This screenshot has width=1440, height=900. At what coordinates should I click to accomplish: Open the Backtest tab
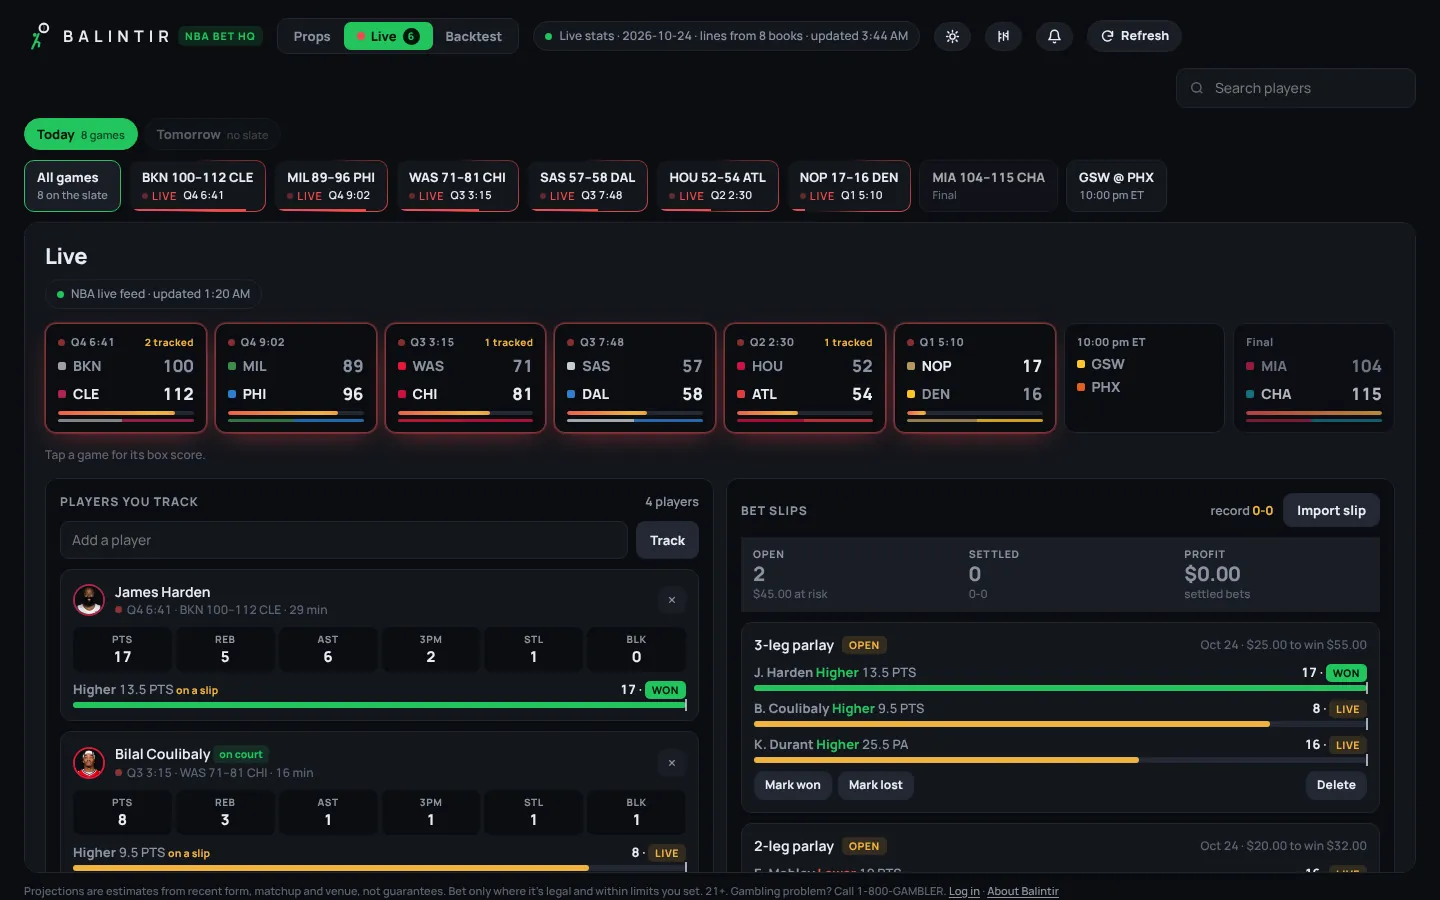click(473, 36)
